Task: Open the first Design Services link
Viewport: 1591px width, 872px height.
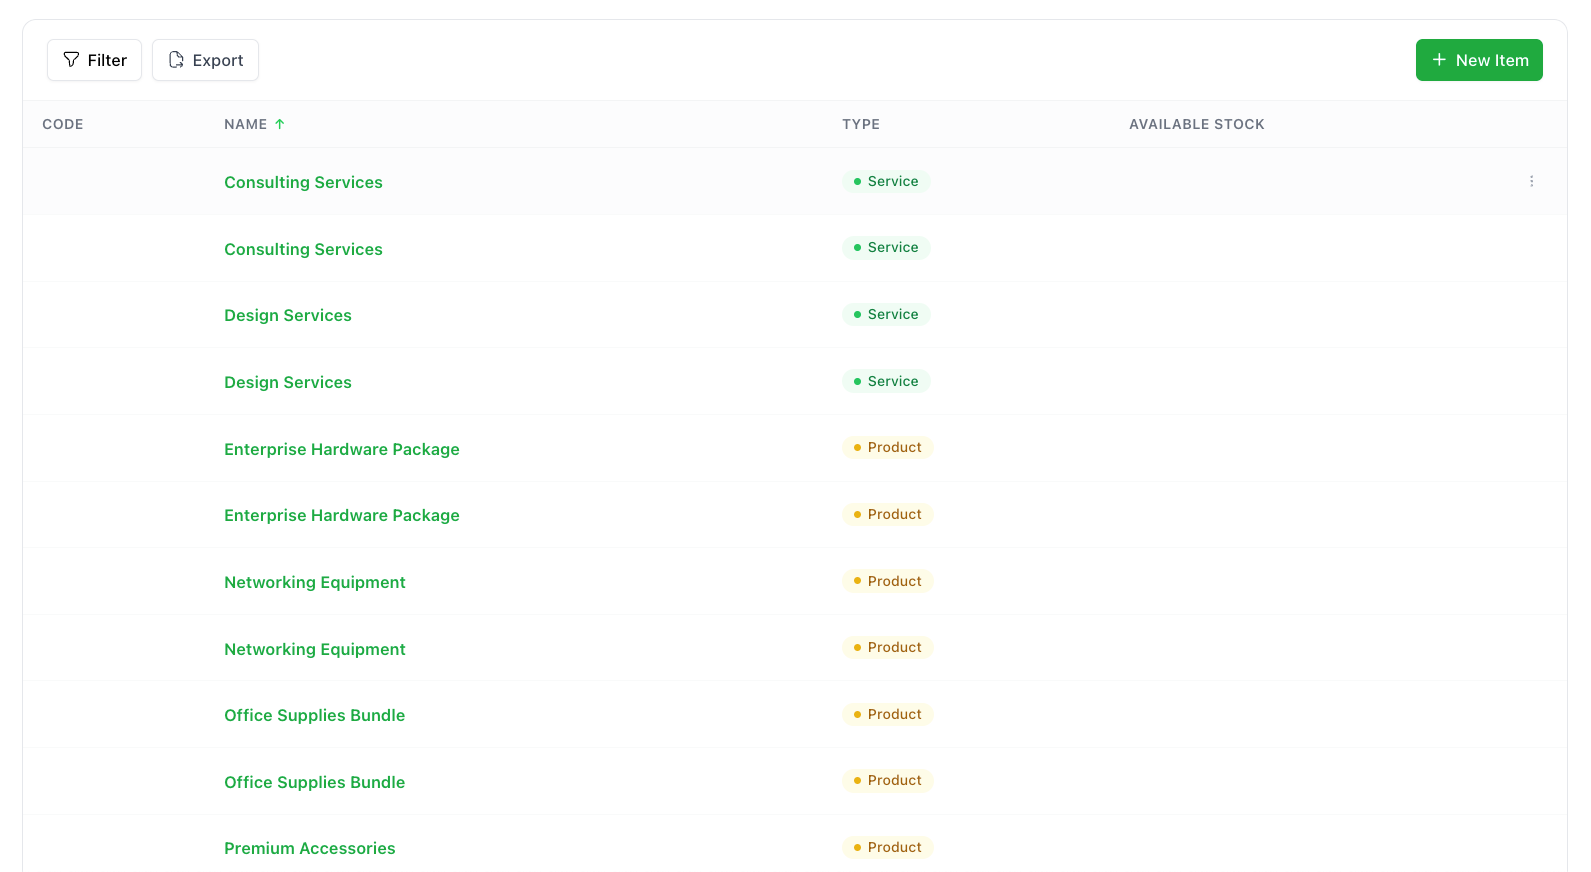Action: pyautogui.click(x=287, y=315)
